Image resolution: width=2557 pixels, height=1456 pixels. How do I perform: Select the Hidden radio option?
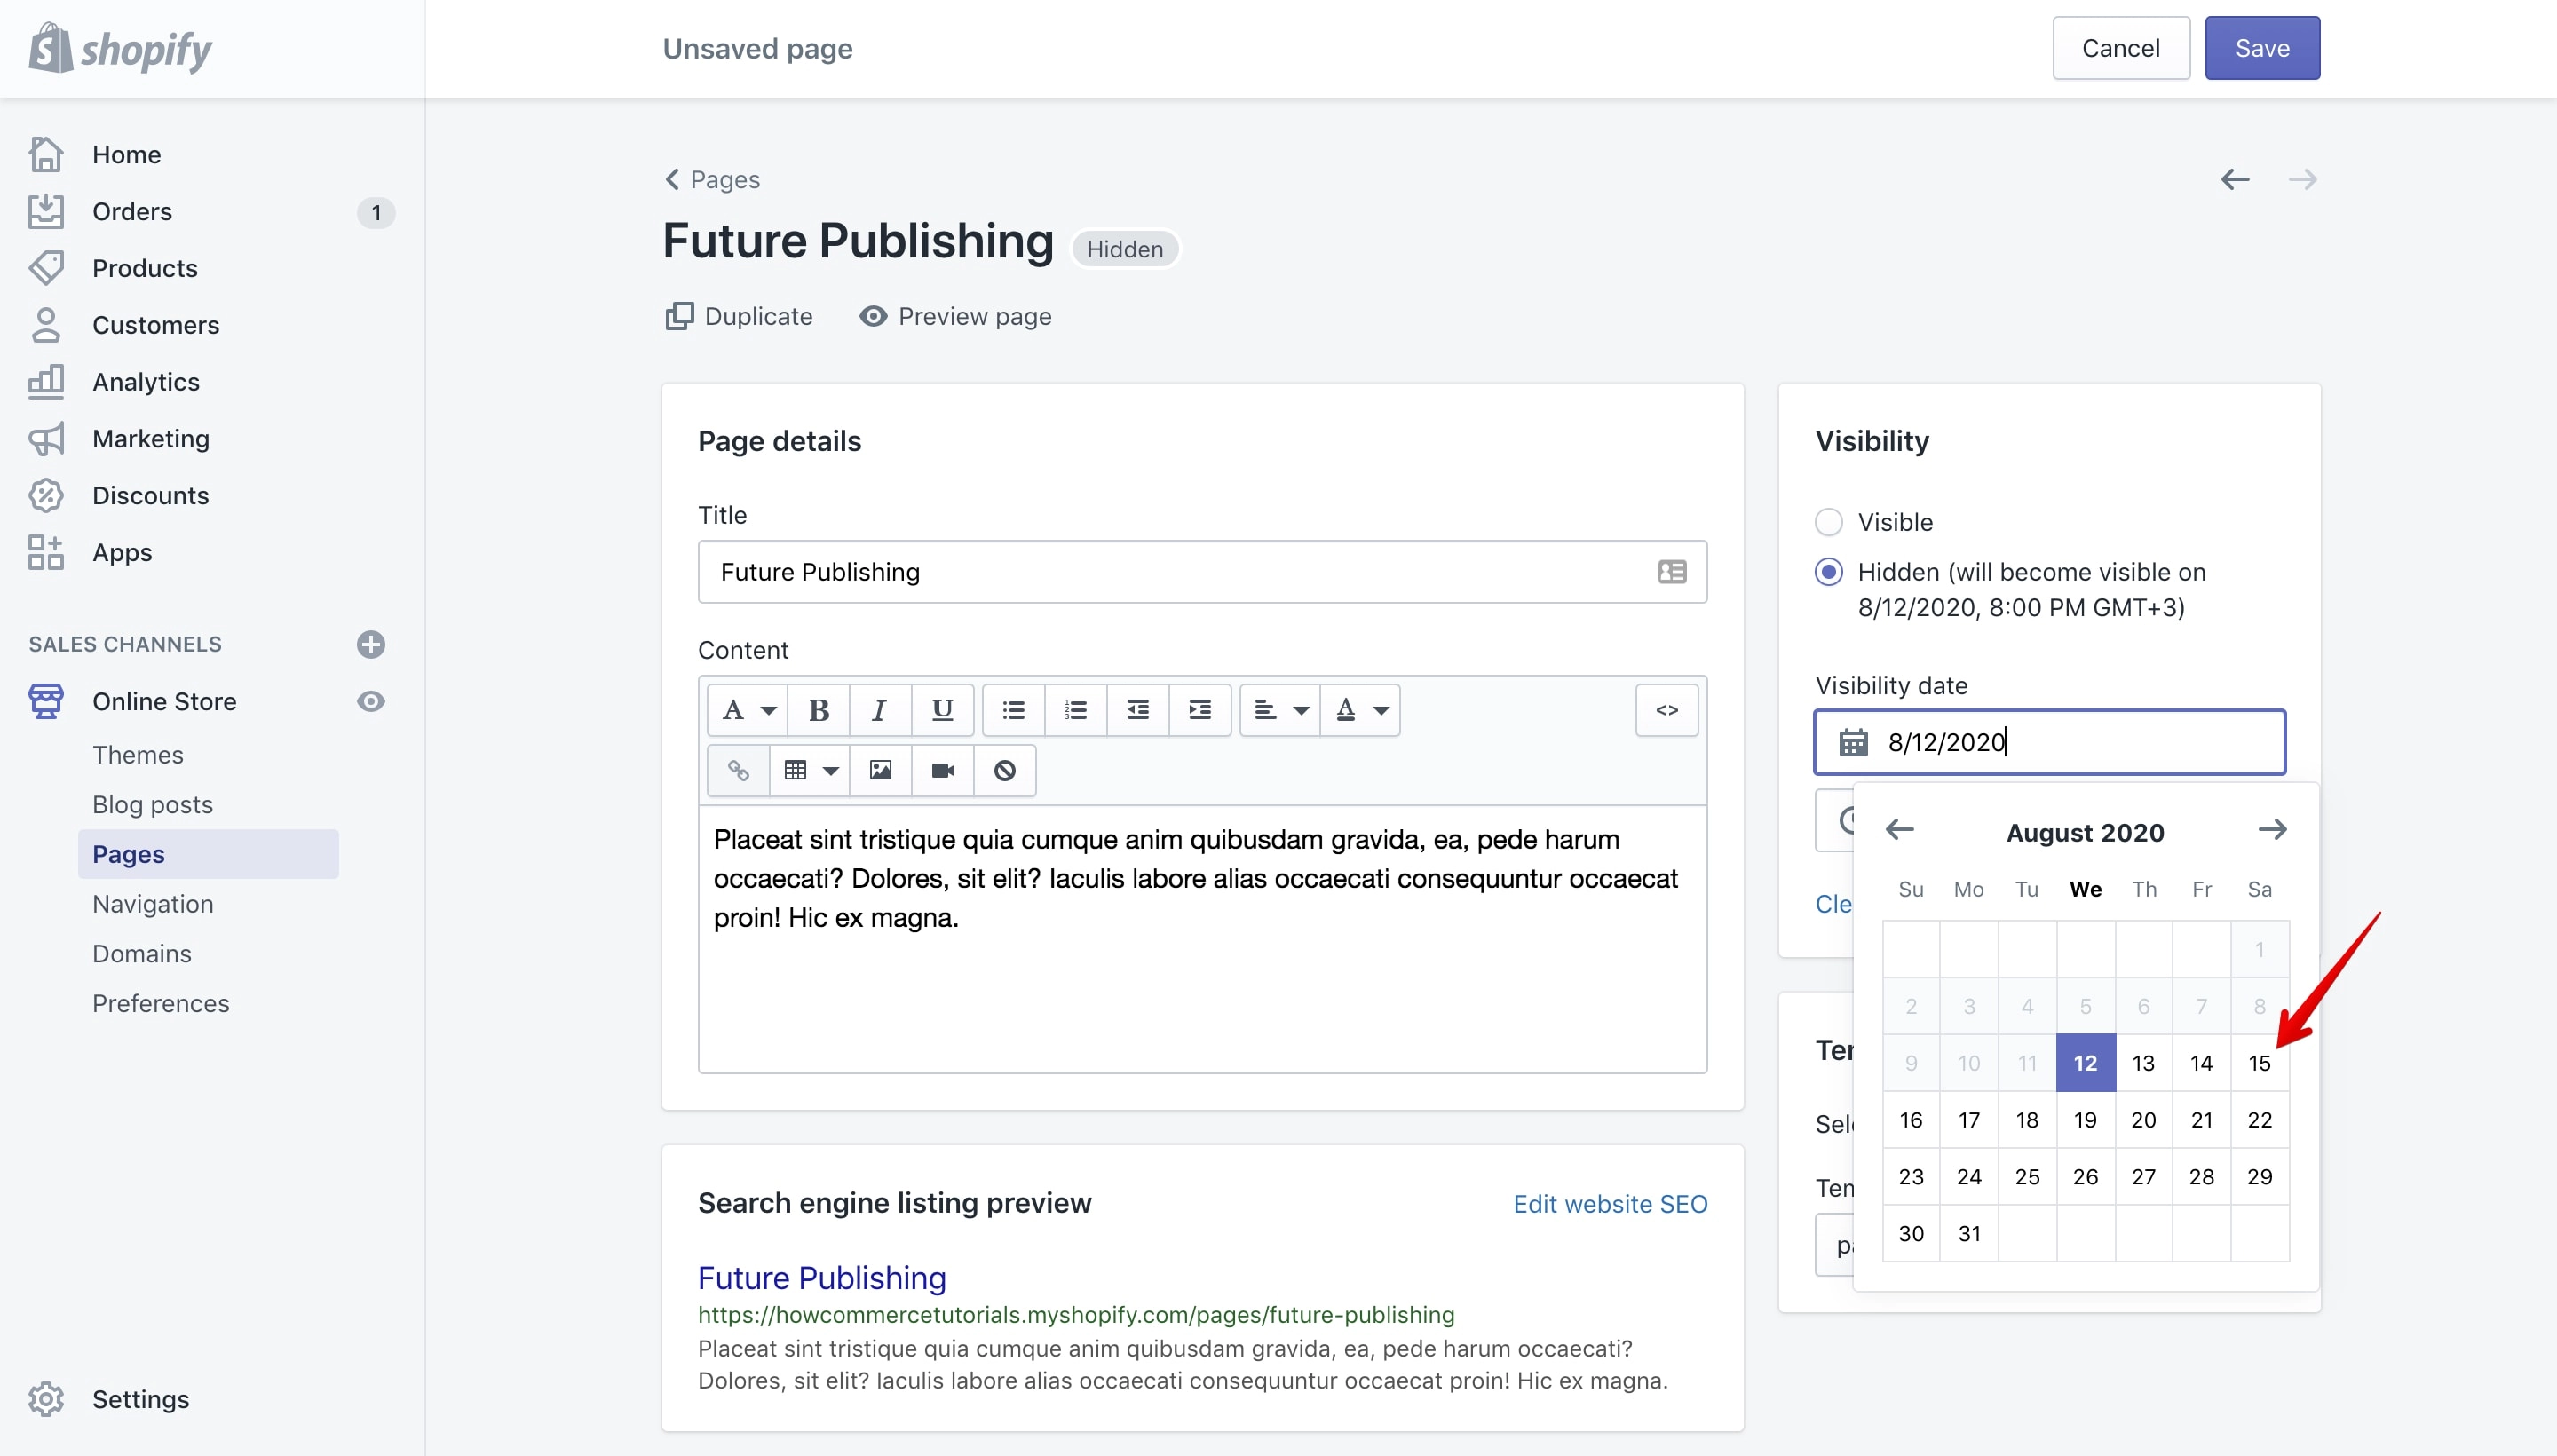click(1828, 572)
